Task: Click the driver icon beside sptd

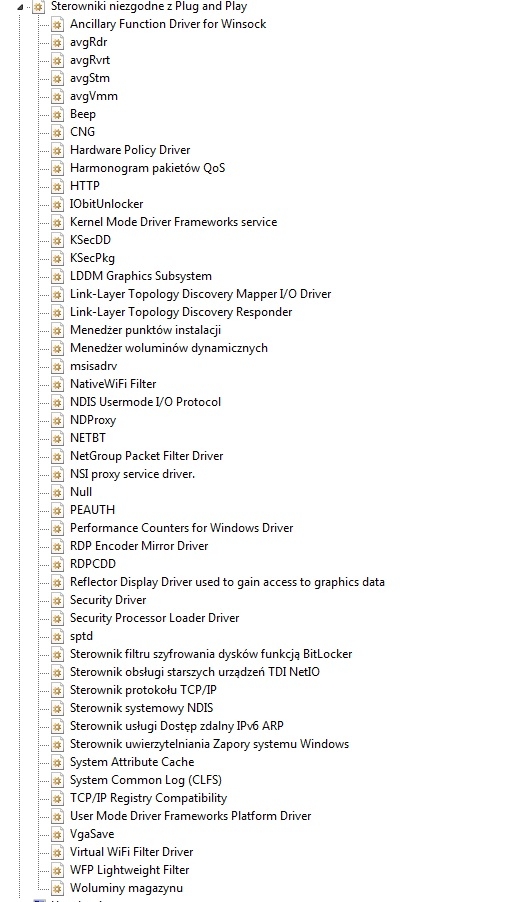Action: pyautogui.click(x=57, y=636)
